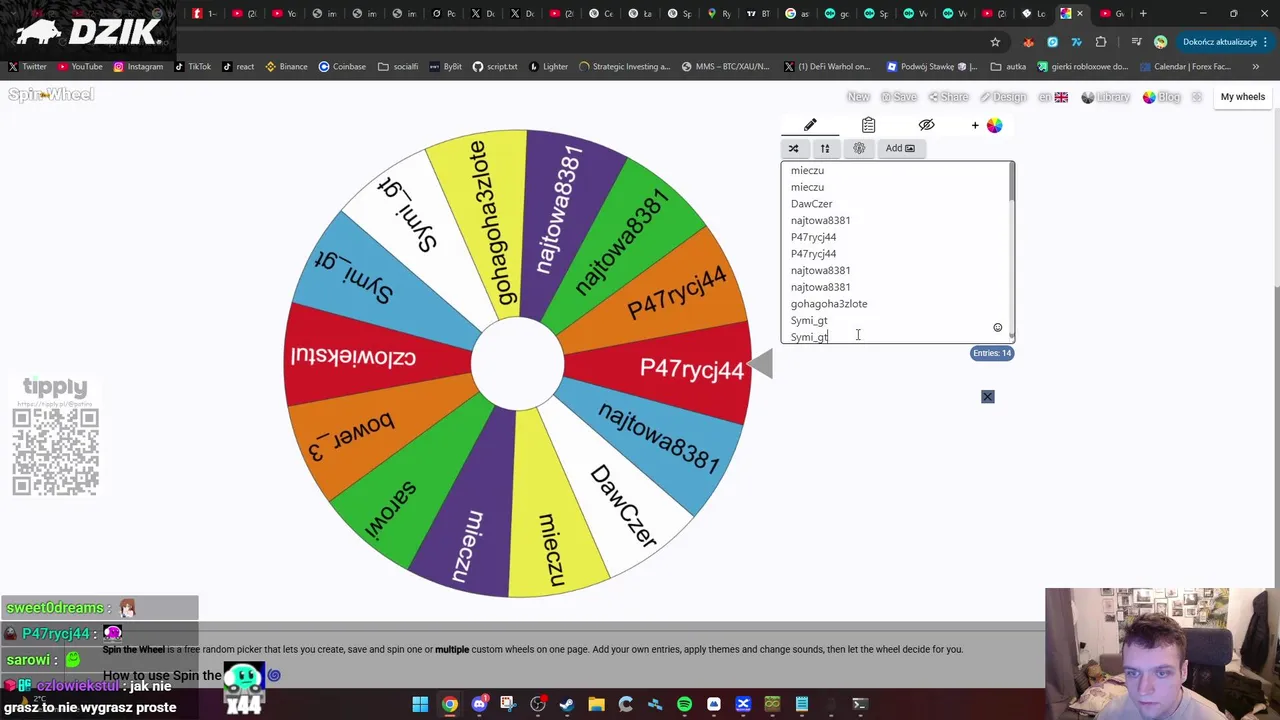Open the Snipping Tool from taskbar
The height and width of the screenshot is (720, 1280).
pos(508,704)
